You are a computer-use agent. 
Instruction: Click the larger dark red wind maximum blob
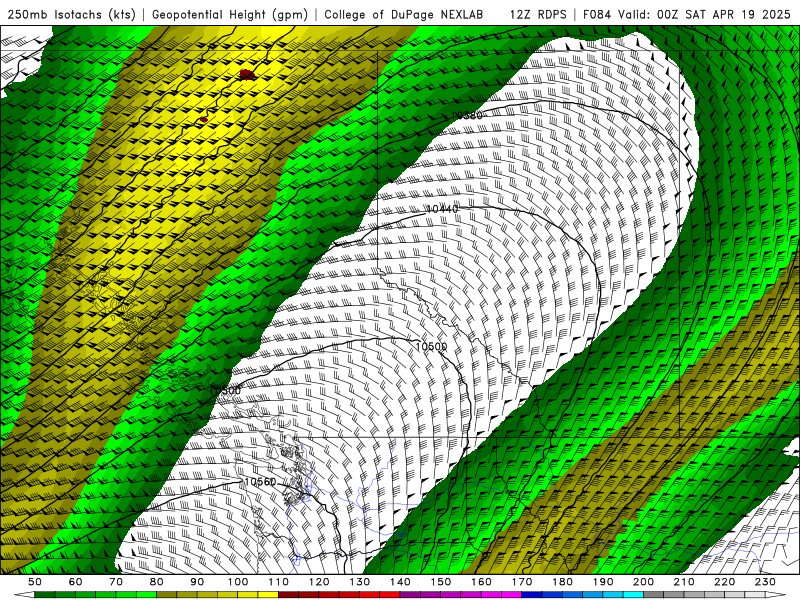tap(247, 74)
